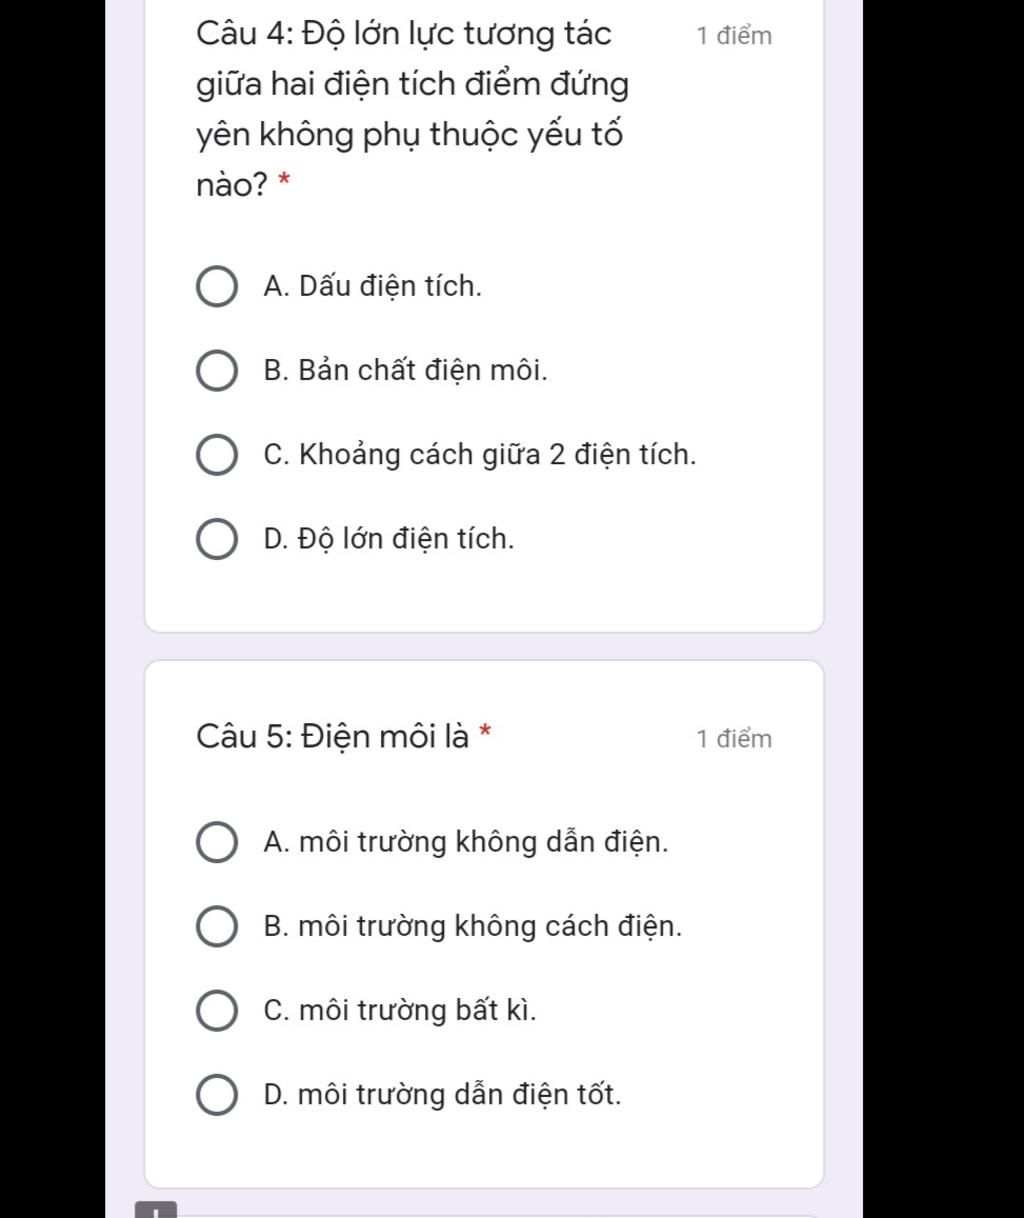The width and height of the screenshot is (1024, 1218).
Task: Select radio circle for C. môi trường bất kì
Action: [x=215, y=1011]
